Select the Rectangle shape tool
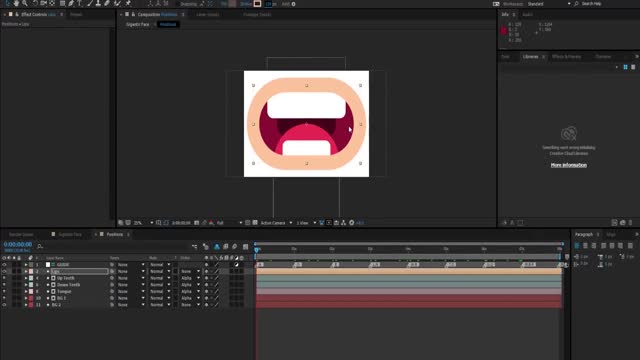This screenshot has height=360, width=640. pyautogui.click(x=62, y=3)
